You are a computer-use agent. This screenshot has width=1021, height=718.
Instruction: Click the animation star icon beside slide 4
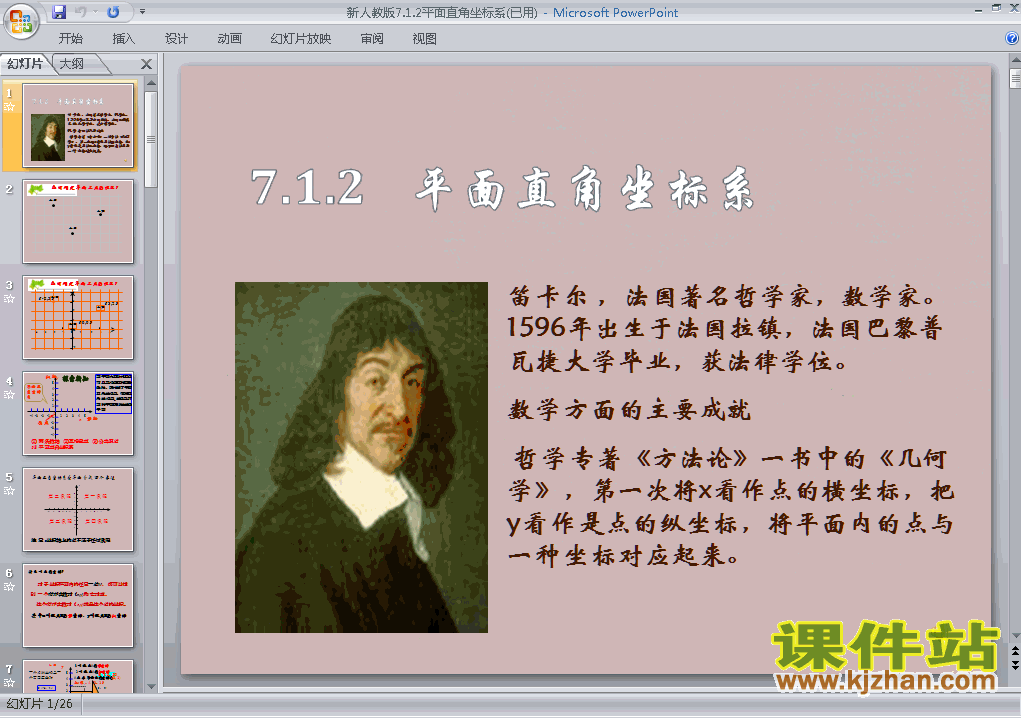(x=9, y=394)
